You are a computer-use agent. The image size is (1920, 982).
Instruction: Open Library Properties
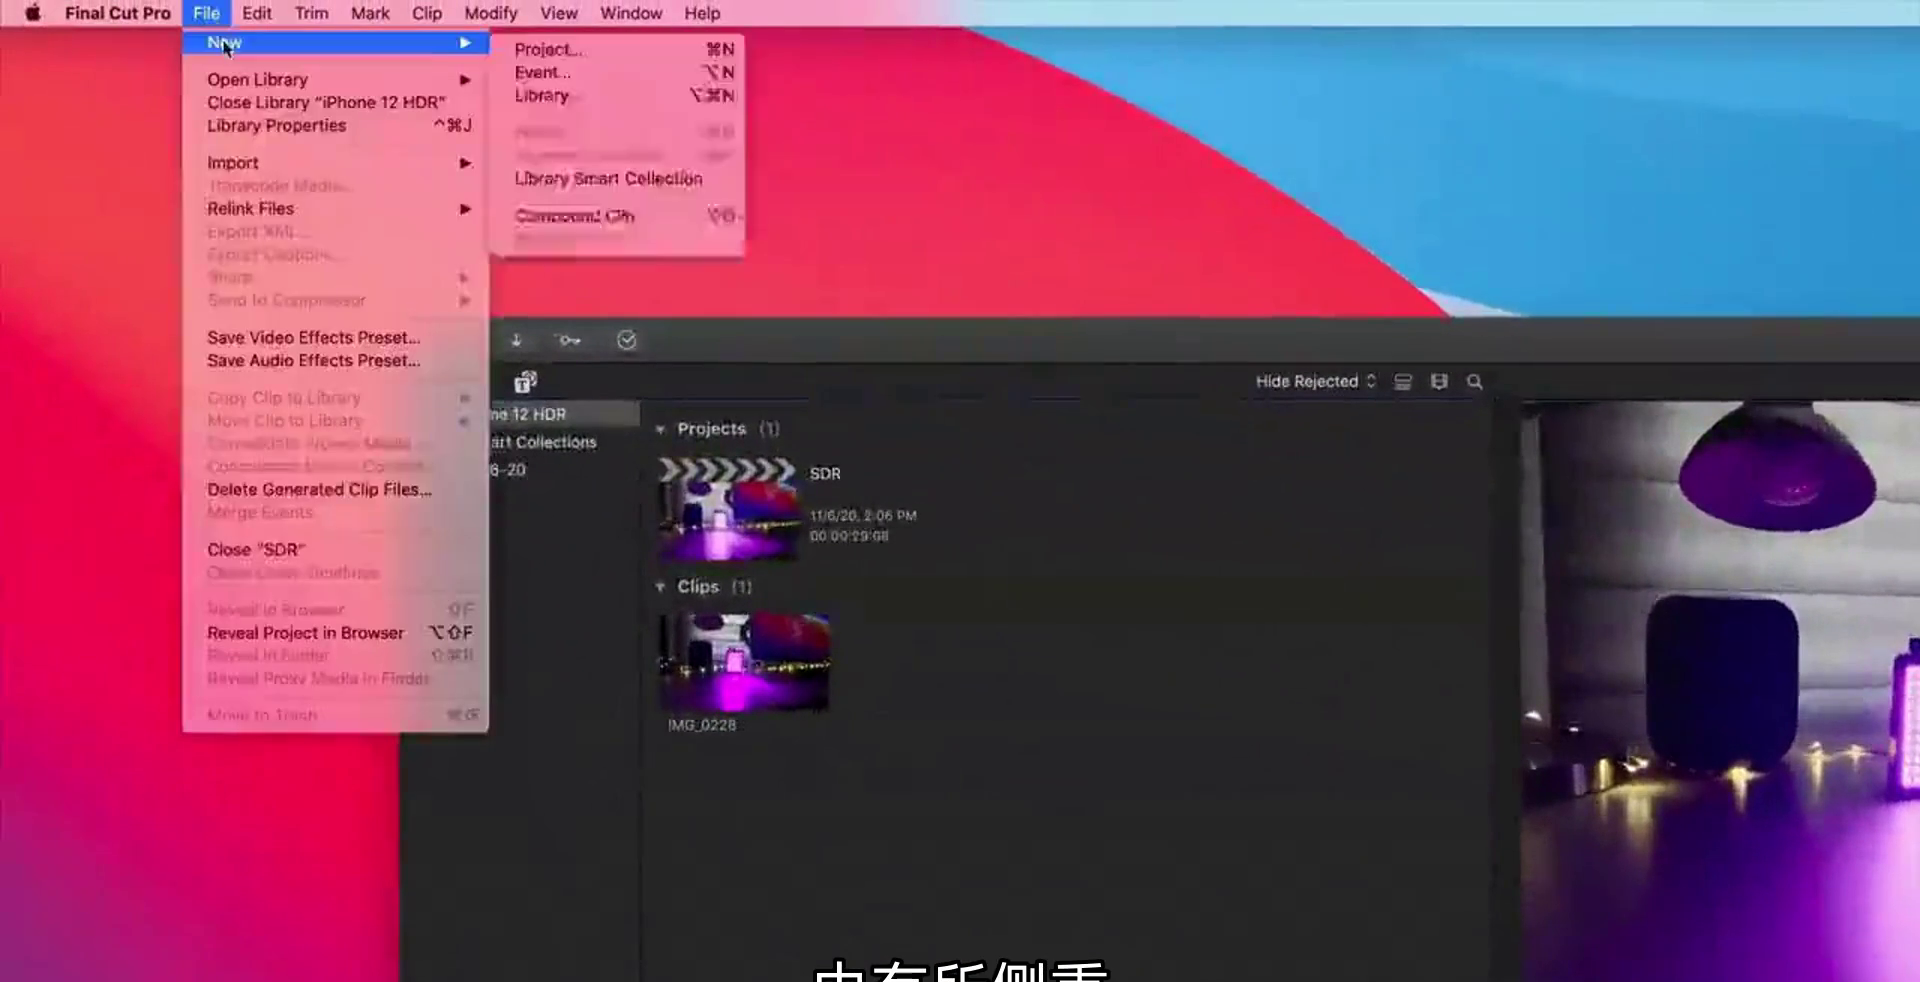[336, 125]
